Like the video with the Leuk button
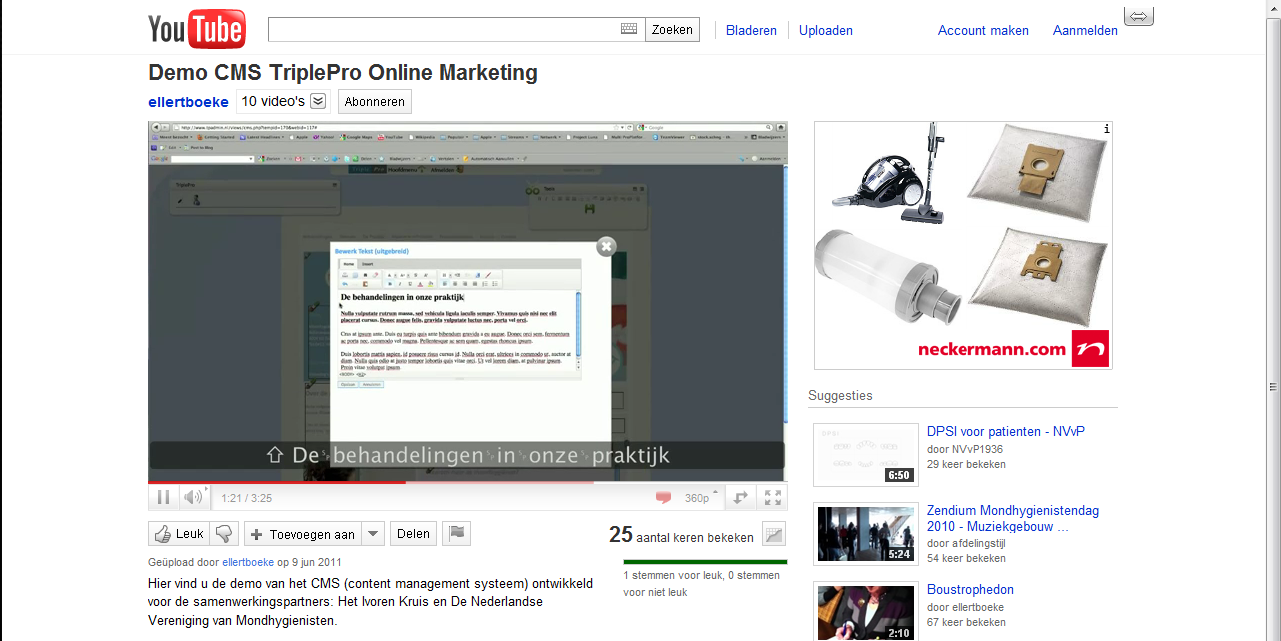Image resolution: width=1281 pixels, height=641 pixels. point(179,534)
